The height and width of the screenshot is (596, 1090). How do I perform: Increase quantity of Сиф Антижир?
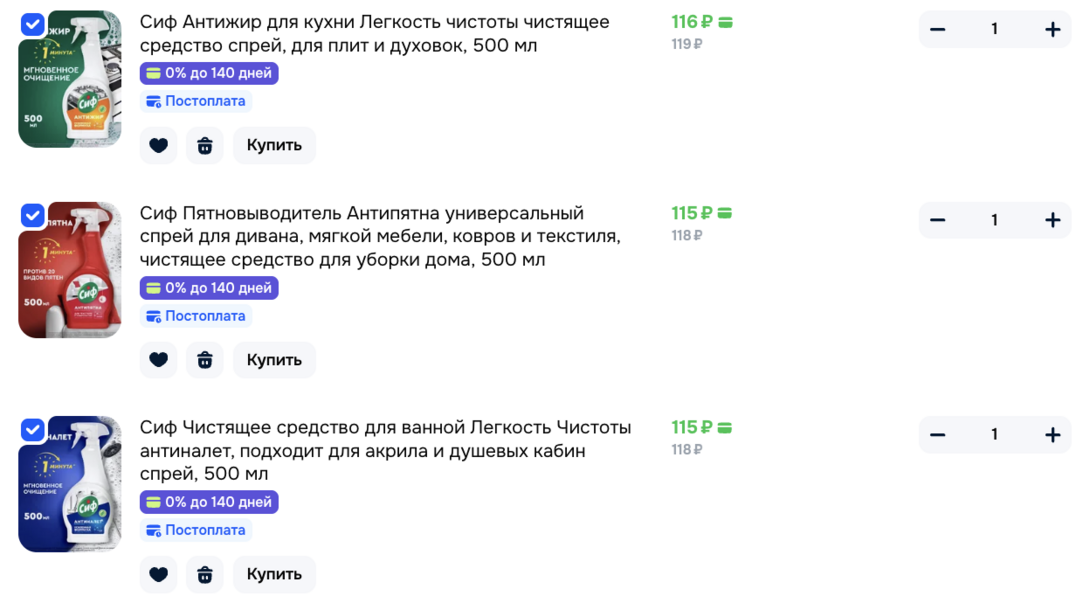point(1052,29)
